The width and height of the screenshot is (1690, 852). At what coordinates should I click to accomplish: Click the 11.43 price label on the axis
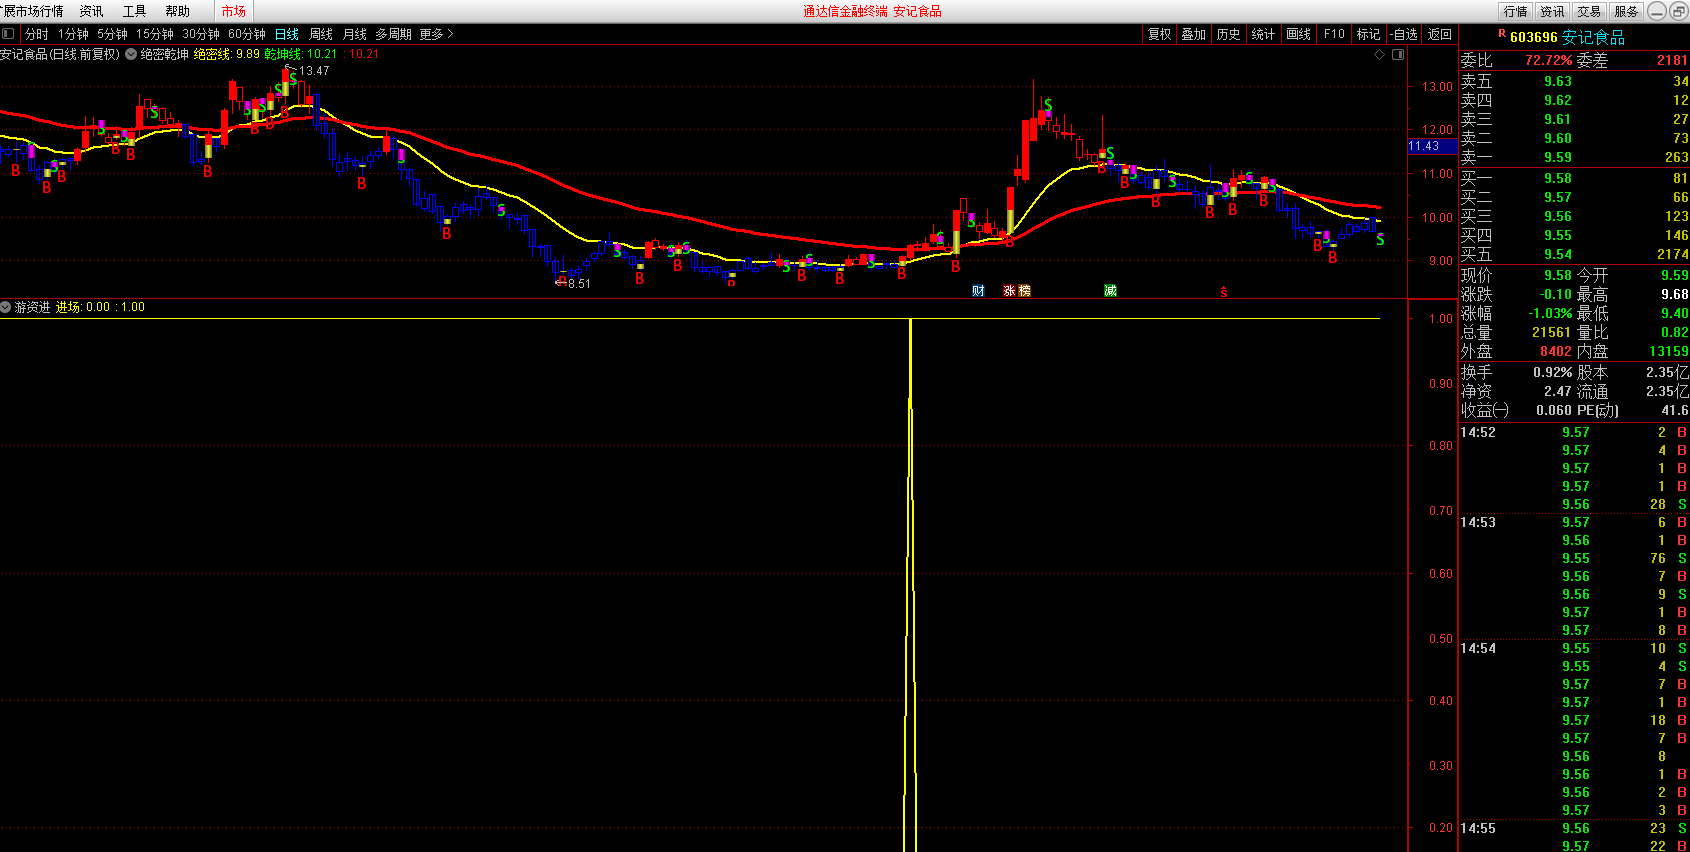point(1432,146)
